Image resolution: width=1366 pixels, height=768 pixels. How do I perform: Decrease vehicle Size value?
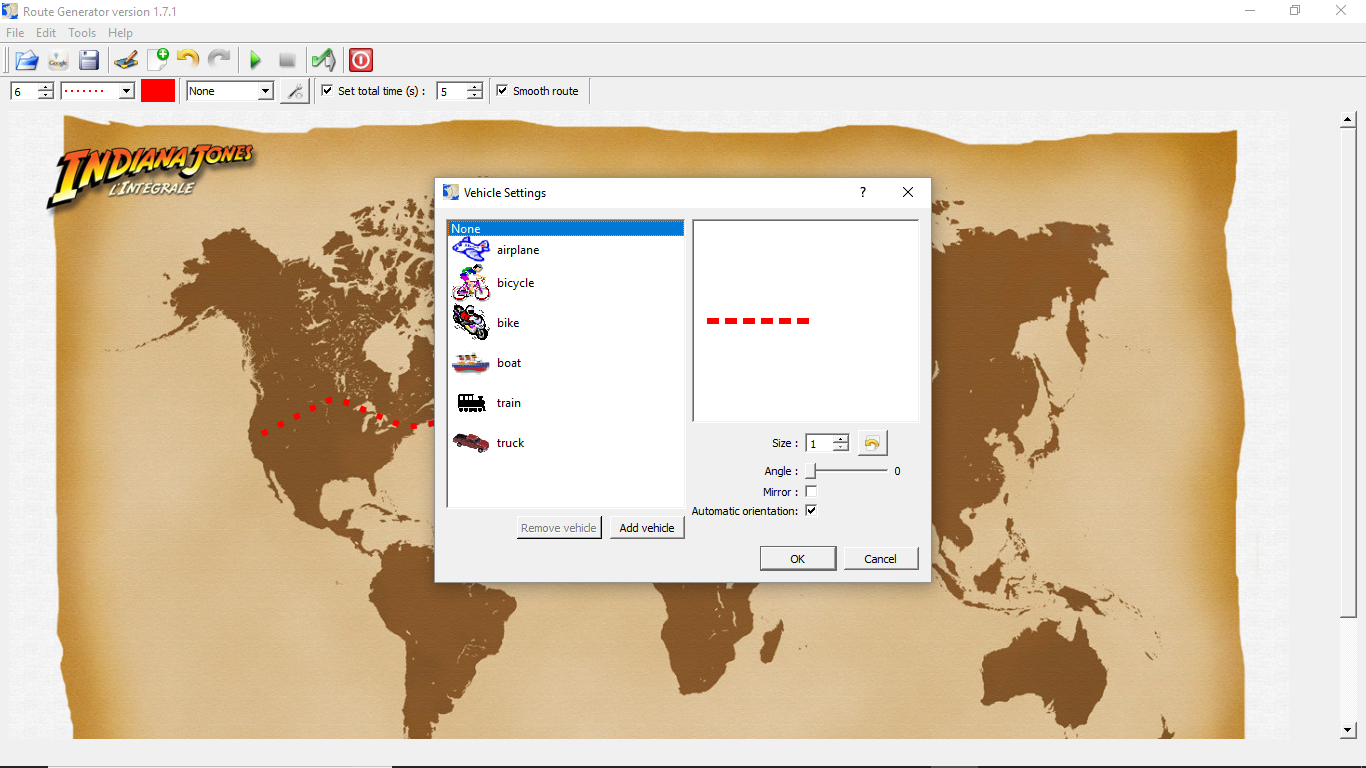(x=841, y=447)
